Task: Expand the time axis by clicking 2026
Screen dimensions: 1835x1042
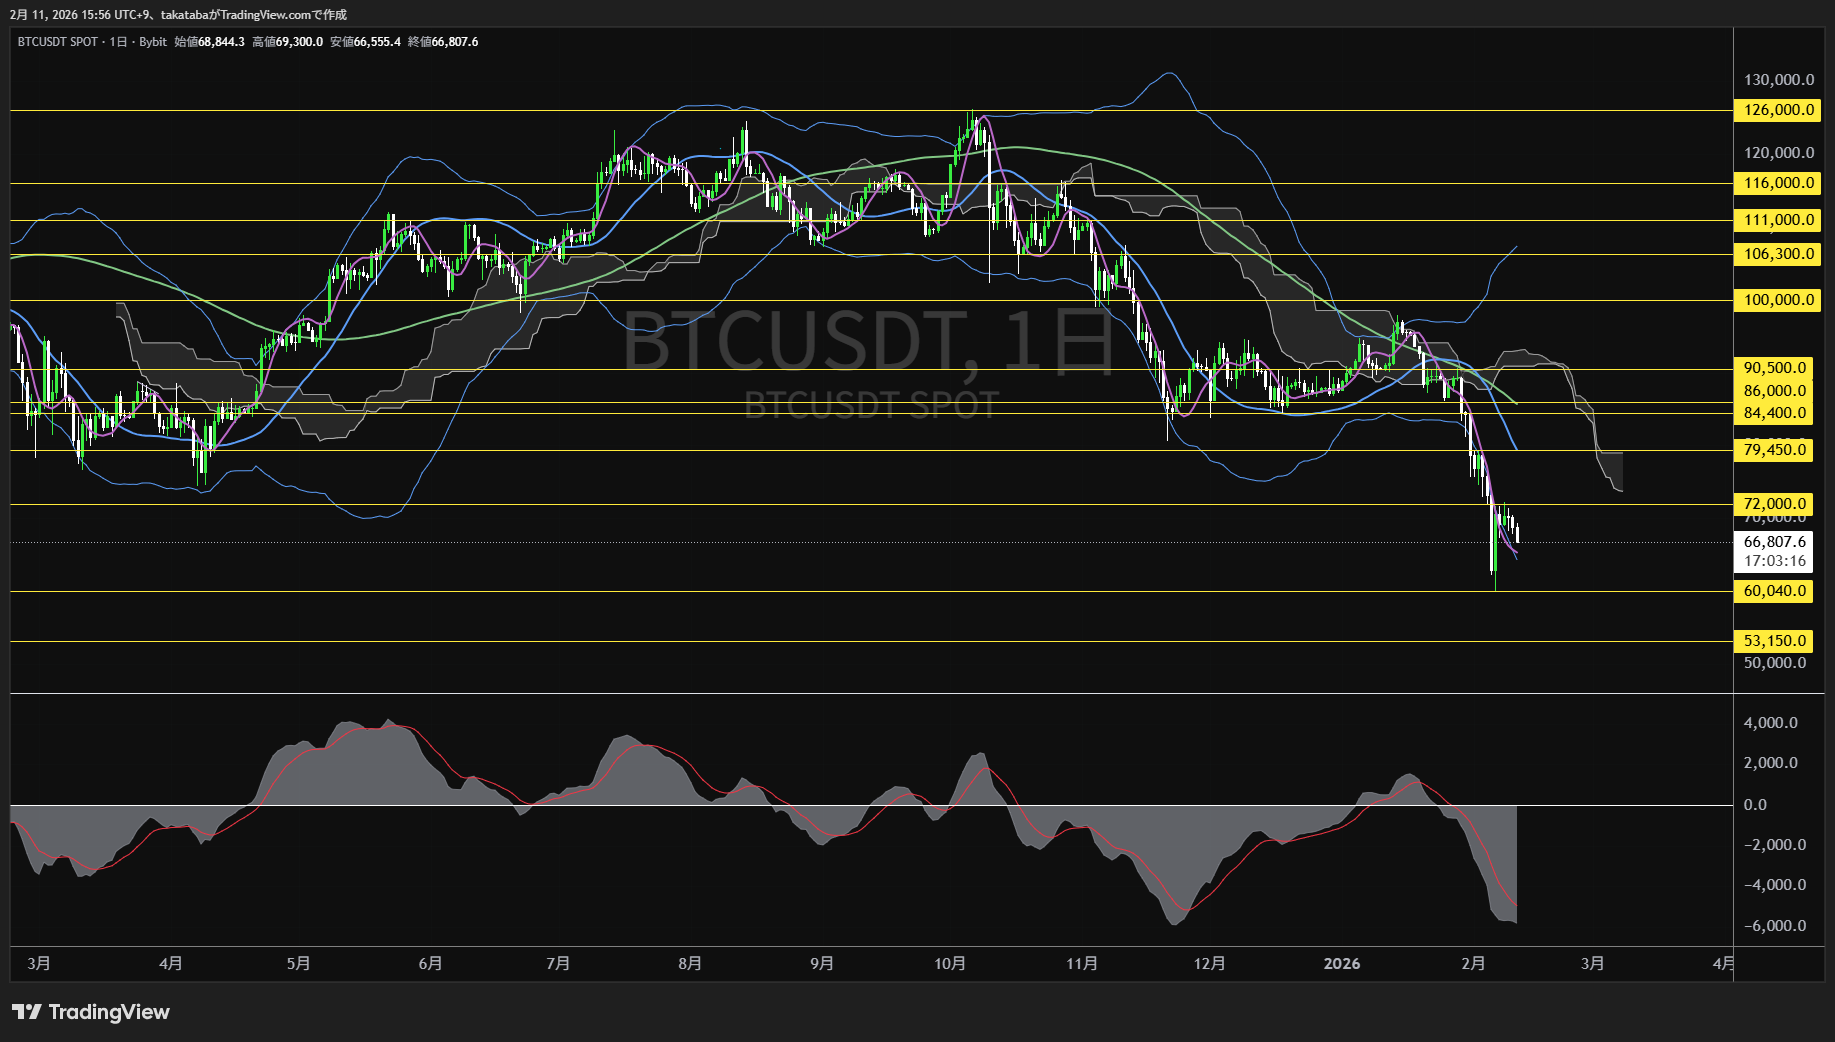Action: point(1341,964)
